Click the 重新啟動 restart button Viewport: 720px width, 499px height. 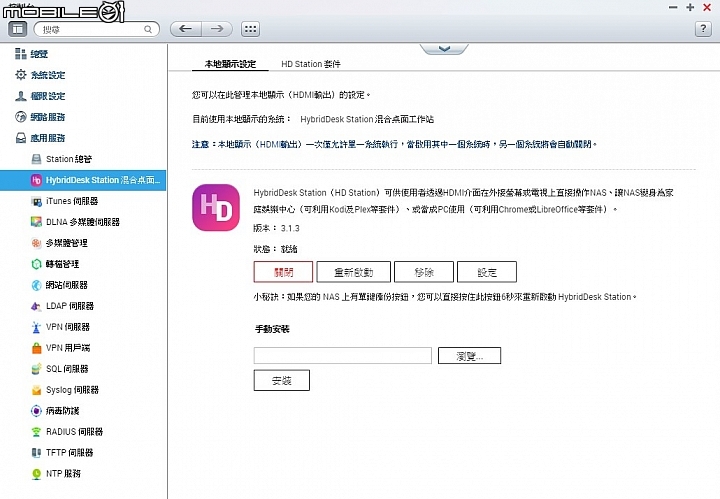pyautogui.click(x=354, y=272)
